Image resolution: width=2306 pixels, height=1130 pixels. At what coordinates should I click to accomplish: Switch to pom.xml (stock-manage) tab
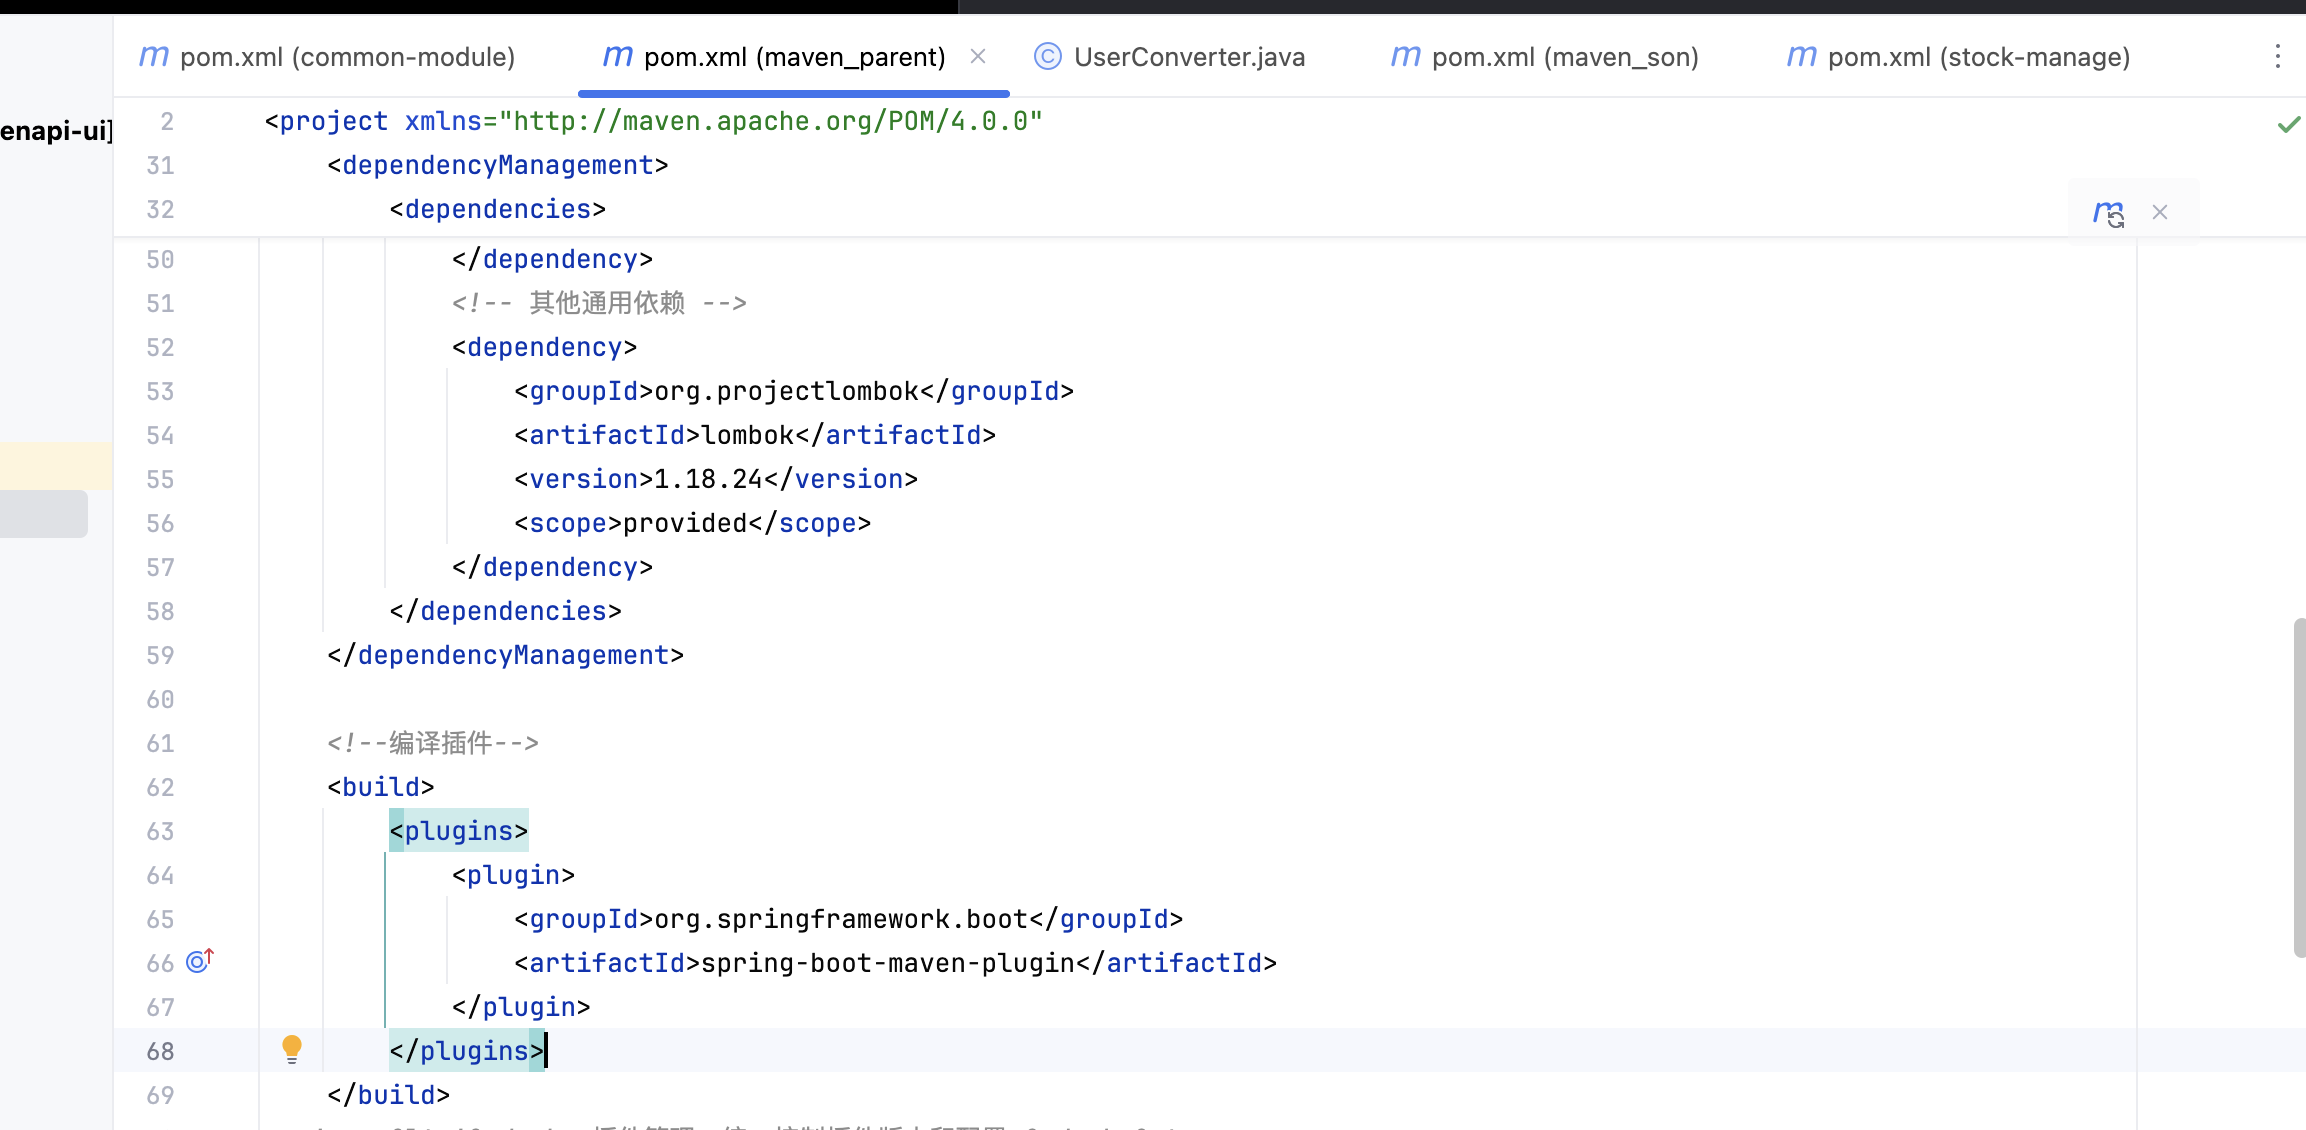point(1978,57)
